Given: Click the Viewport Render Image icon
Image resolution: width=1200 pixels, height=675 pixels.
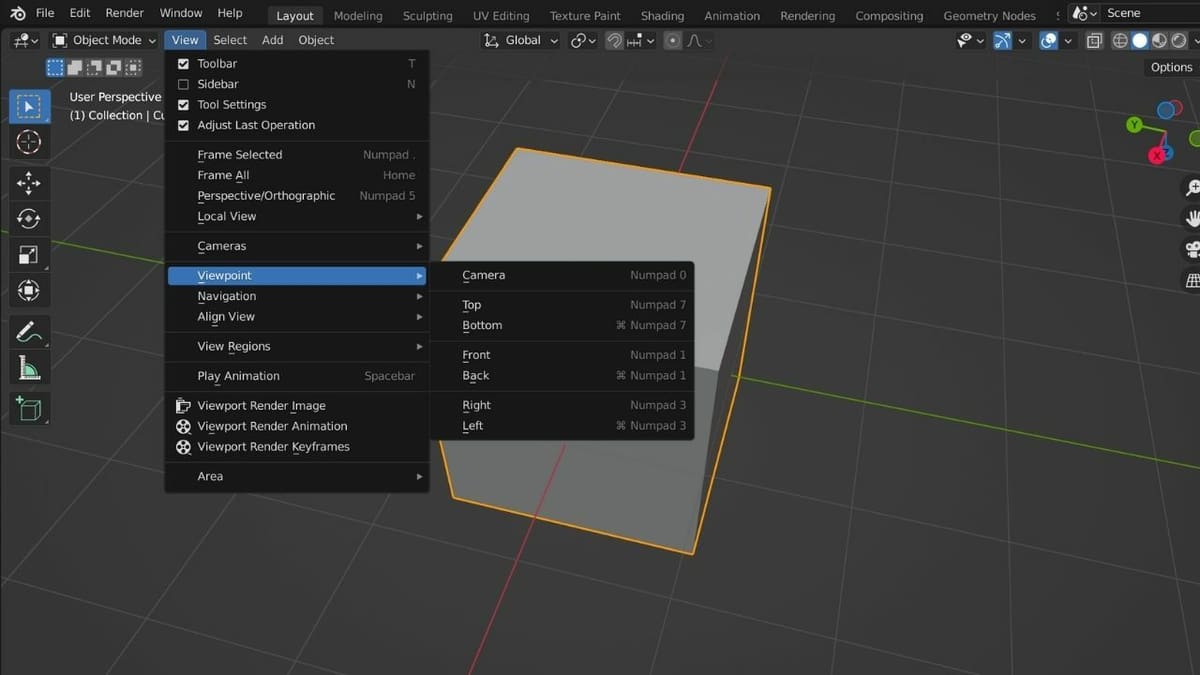Looking at the screenshot, I should click(x=183, y=406).
